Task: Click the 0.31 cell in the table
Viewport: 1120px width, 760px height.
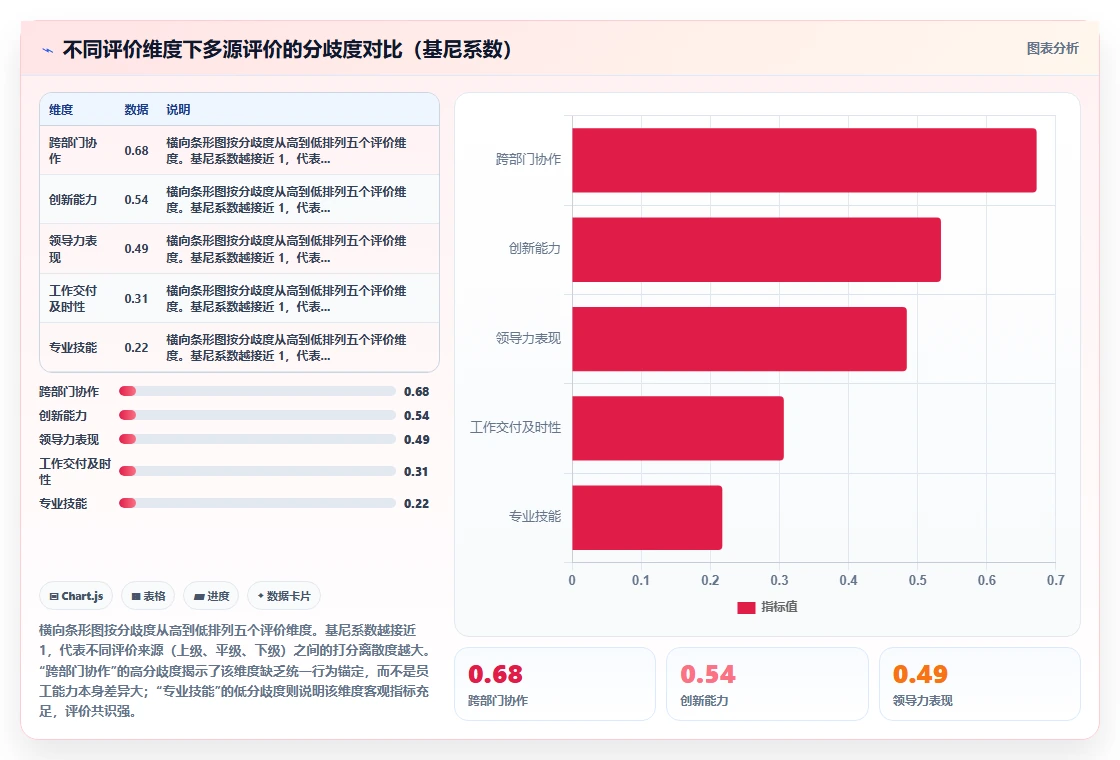Action: [136, 298]
